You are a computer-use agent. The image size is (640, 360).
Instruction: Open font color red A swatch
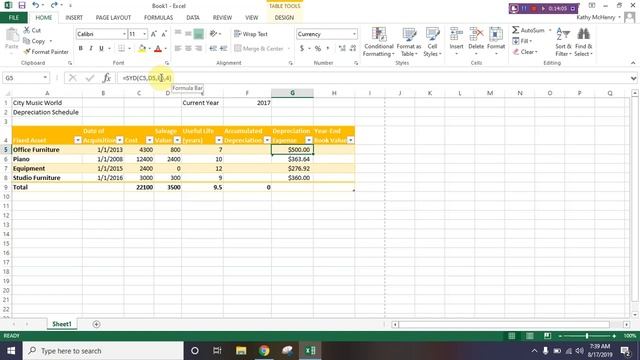158,49
